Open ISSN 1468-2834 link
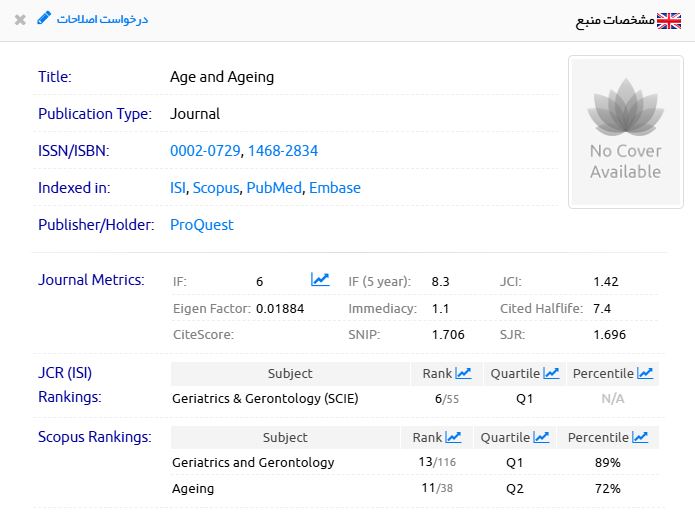This screenshot has height=525, width=695. (x=283, y=151)
